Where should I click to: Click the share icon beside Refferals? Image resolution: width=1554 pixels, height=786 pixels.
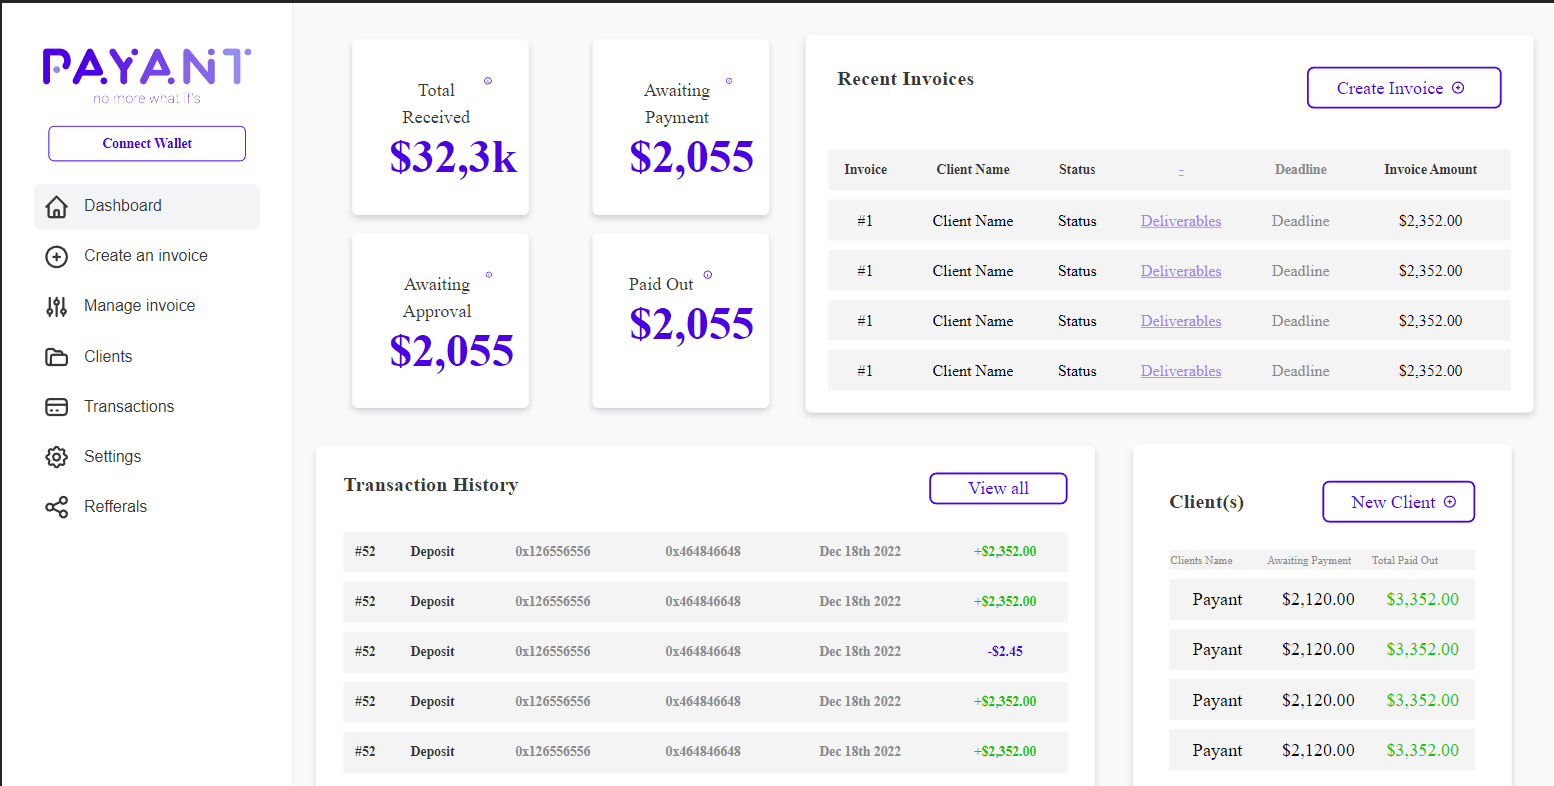click(x=57, y=507)
